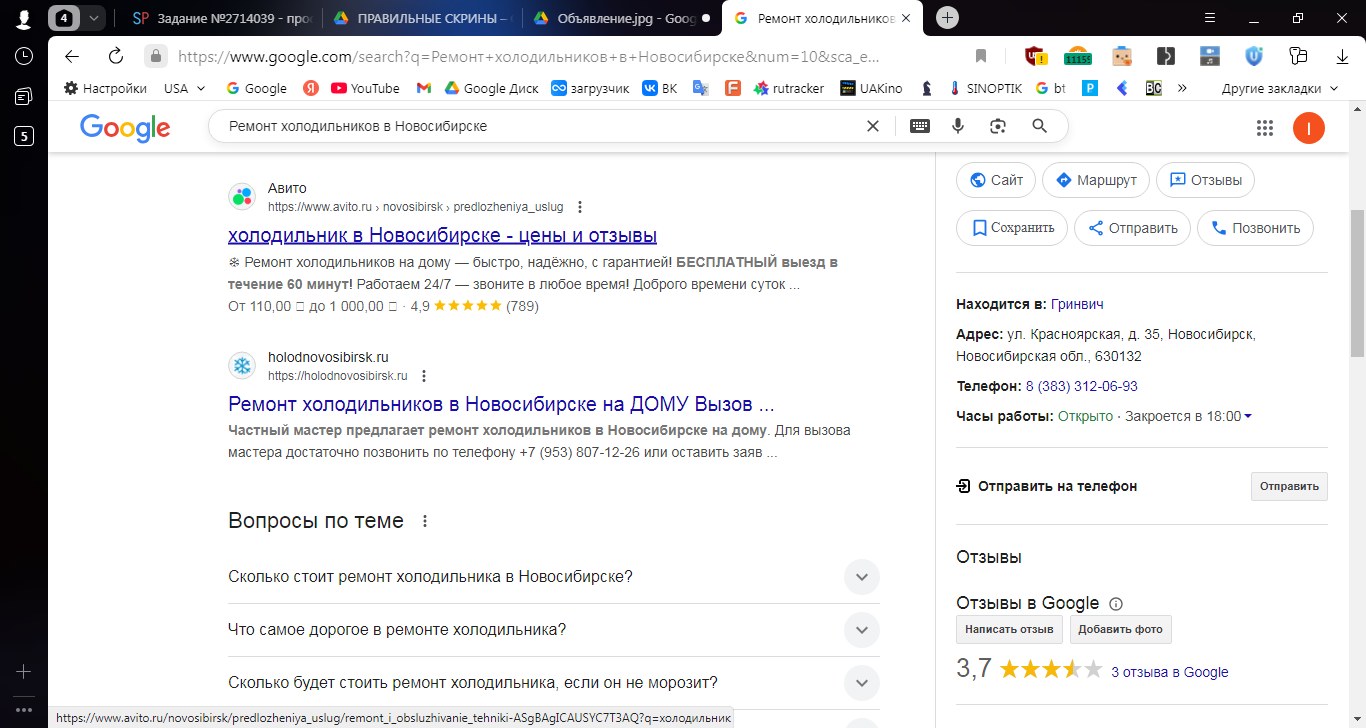Click 'Отправить' share button
The image size is (1366, 728).
pos(1132,227)
